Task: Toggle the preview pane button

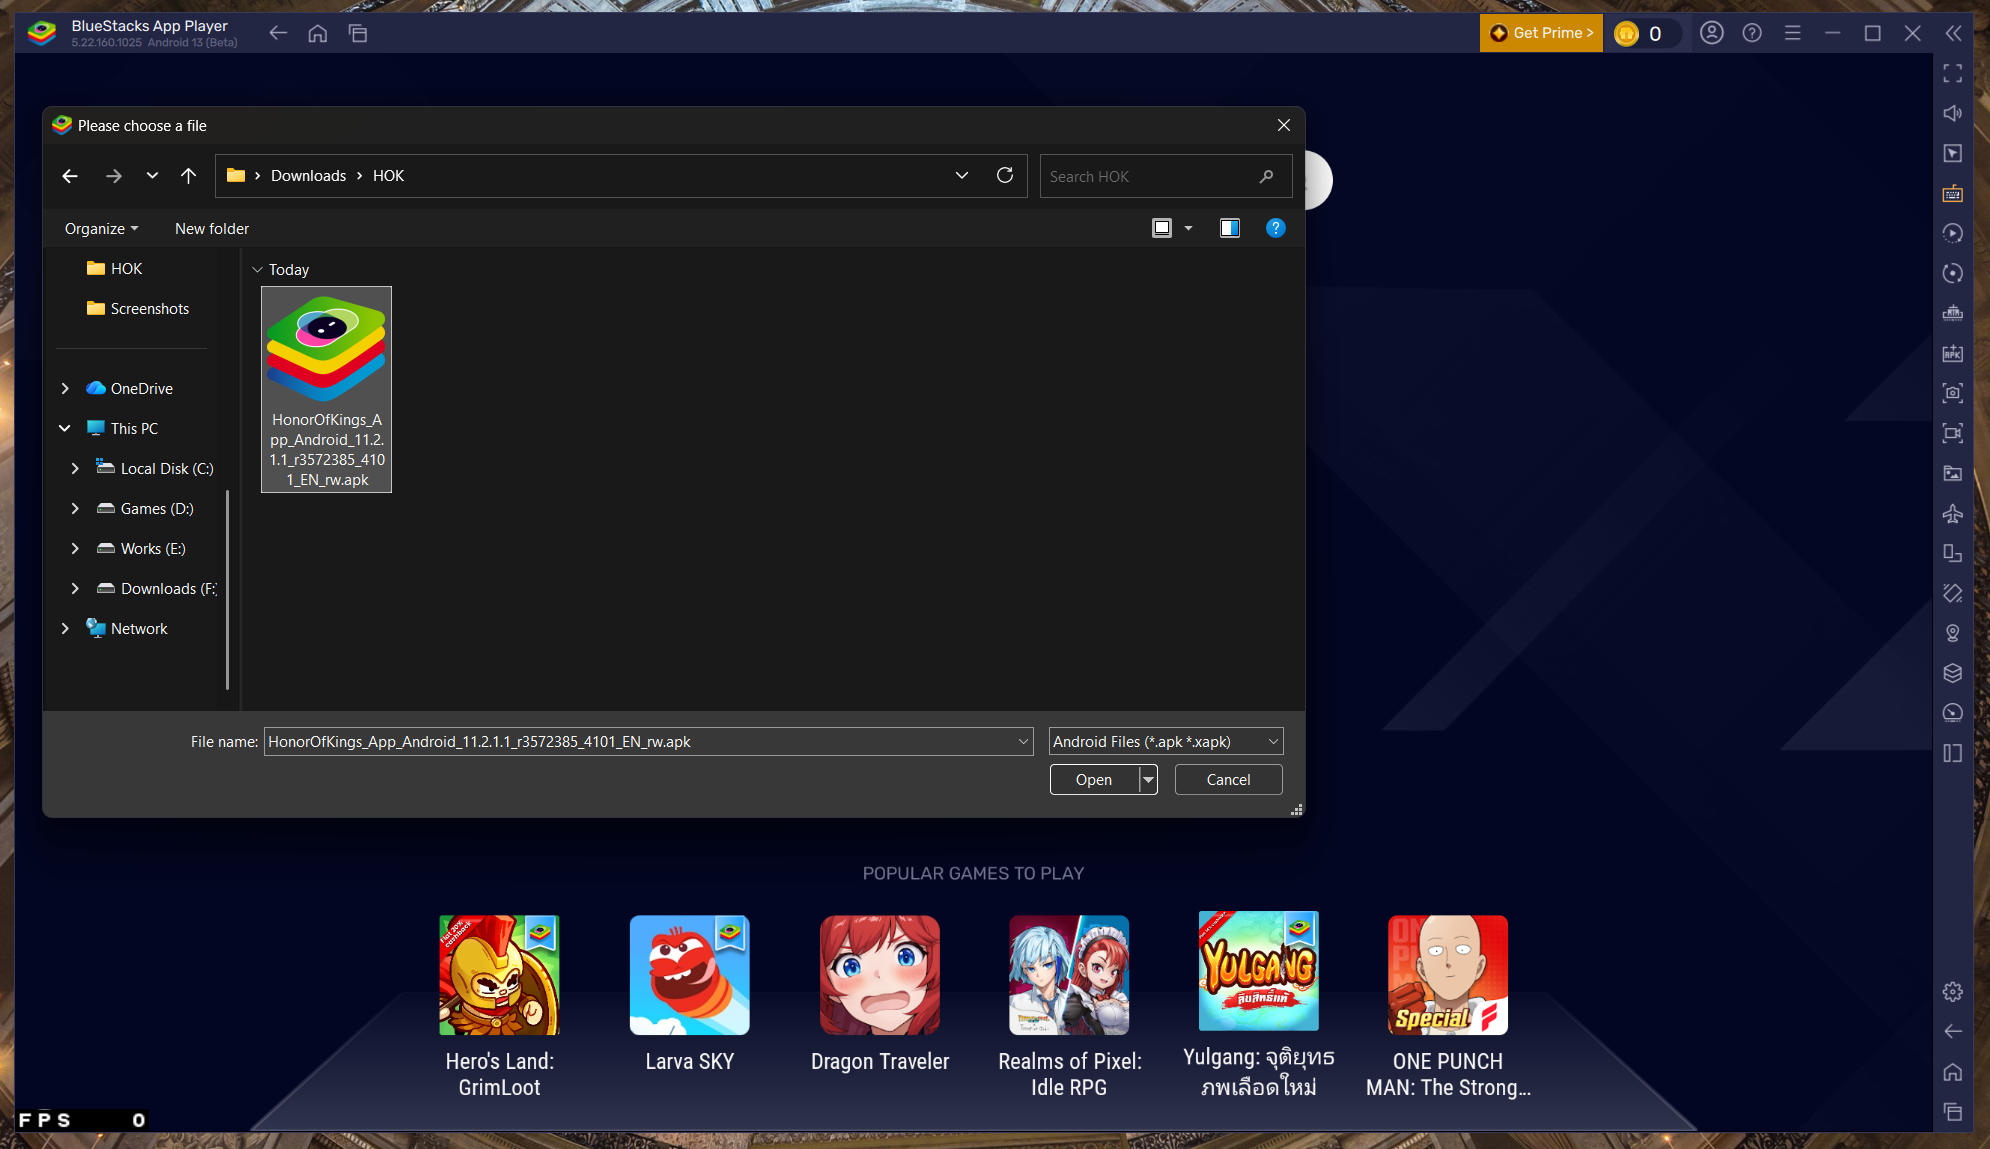Action: click(x=1229, y=228)
